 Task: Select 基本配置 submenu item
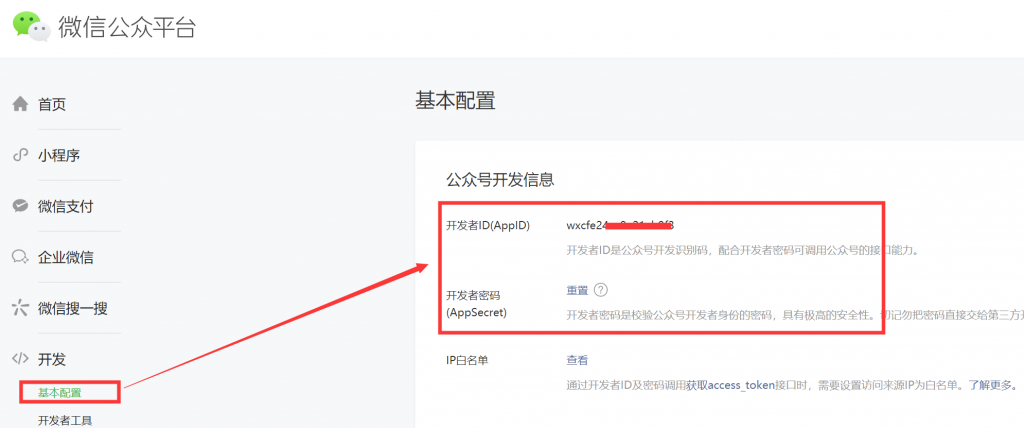click(59, 393)
